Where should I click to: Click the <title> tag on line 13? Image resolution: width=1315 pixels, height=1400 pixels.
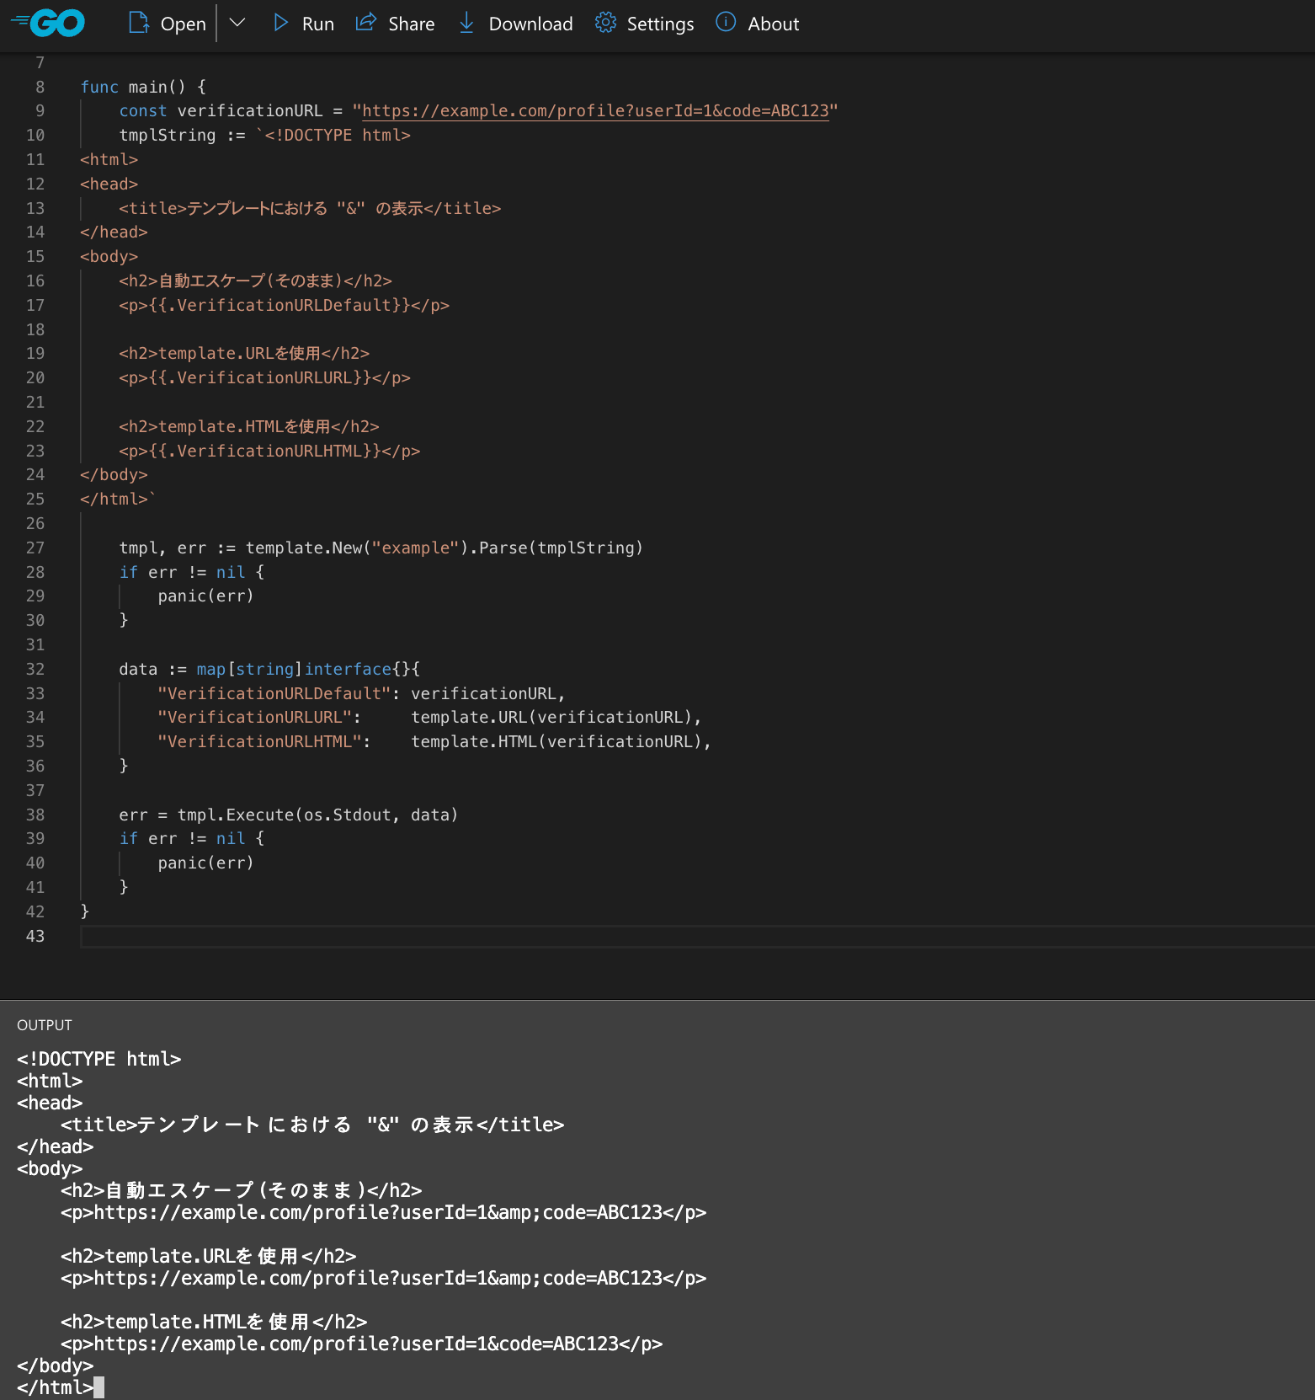coord(310,208)
